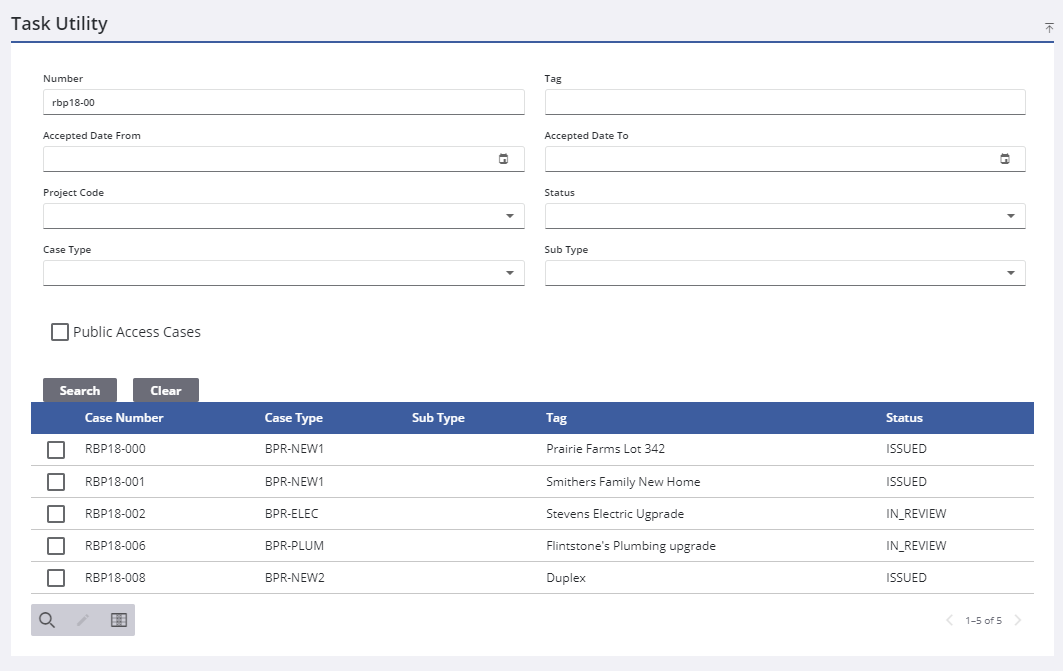Select the checkbox for case RBP18-006
Viewport: 1063px width, 671px height.
click(x=56, y=546)
